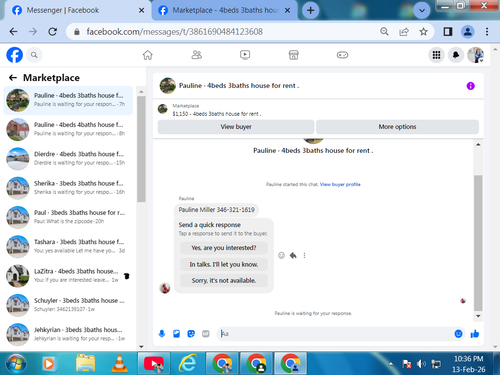Switch to the Marketplace 4beds 3baths tab
This screenshot has height=375, width=500.
pyautogui.click(x=224, y=10)
